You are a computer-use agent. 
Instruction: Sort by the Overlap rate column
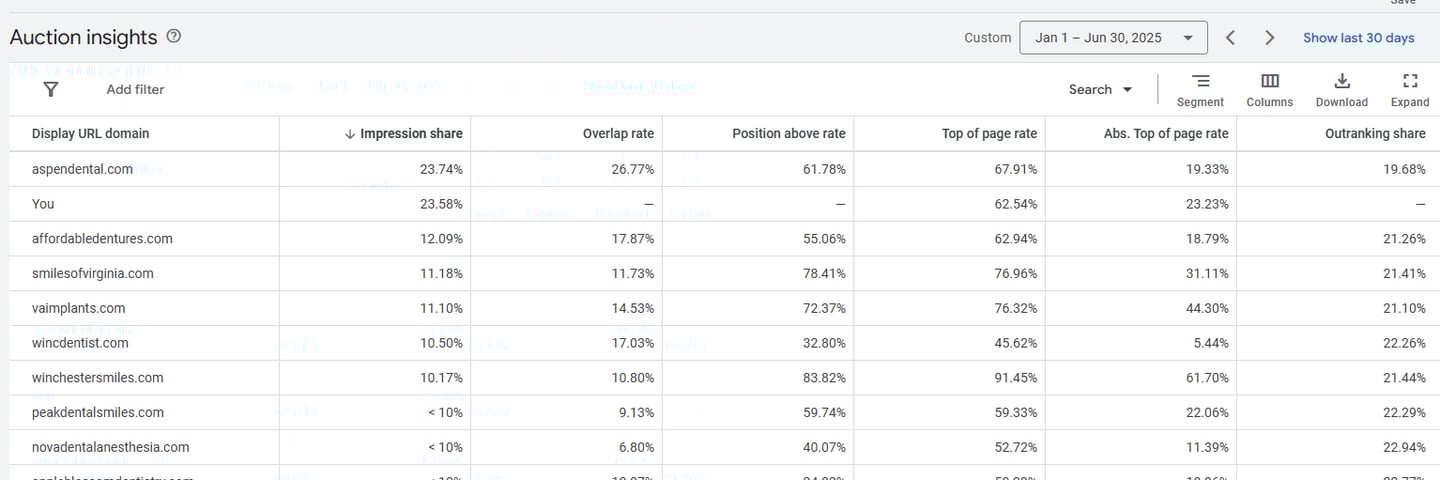[x=618, y=134]
